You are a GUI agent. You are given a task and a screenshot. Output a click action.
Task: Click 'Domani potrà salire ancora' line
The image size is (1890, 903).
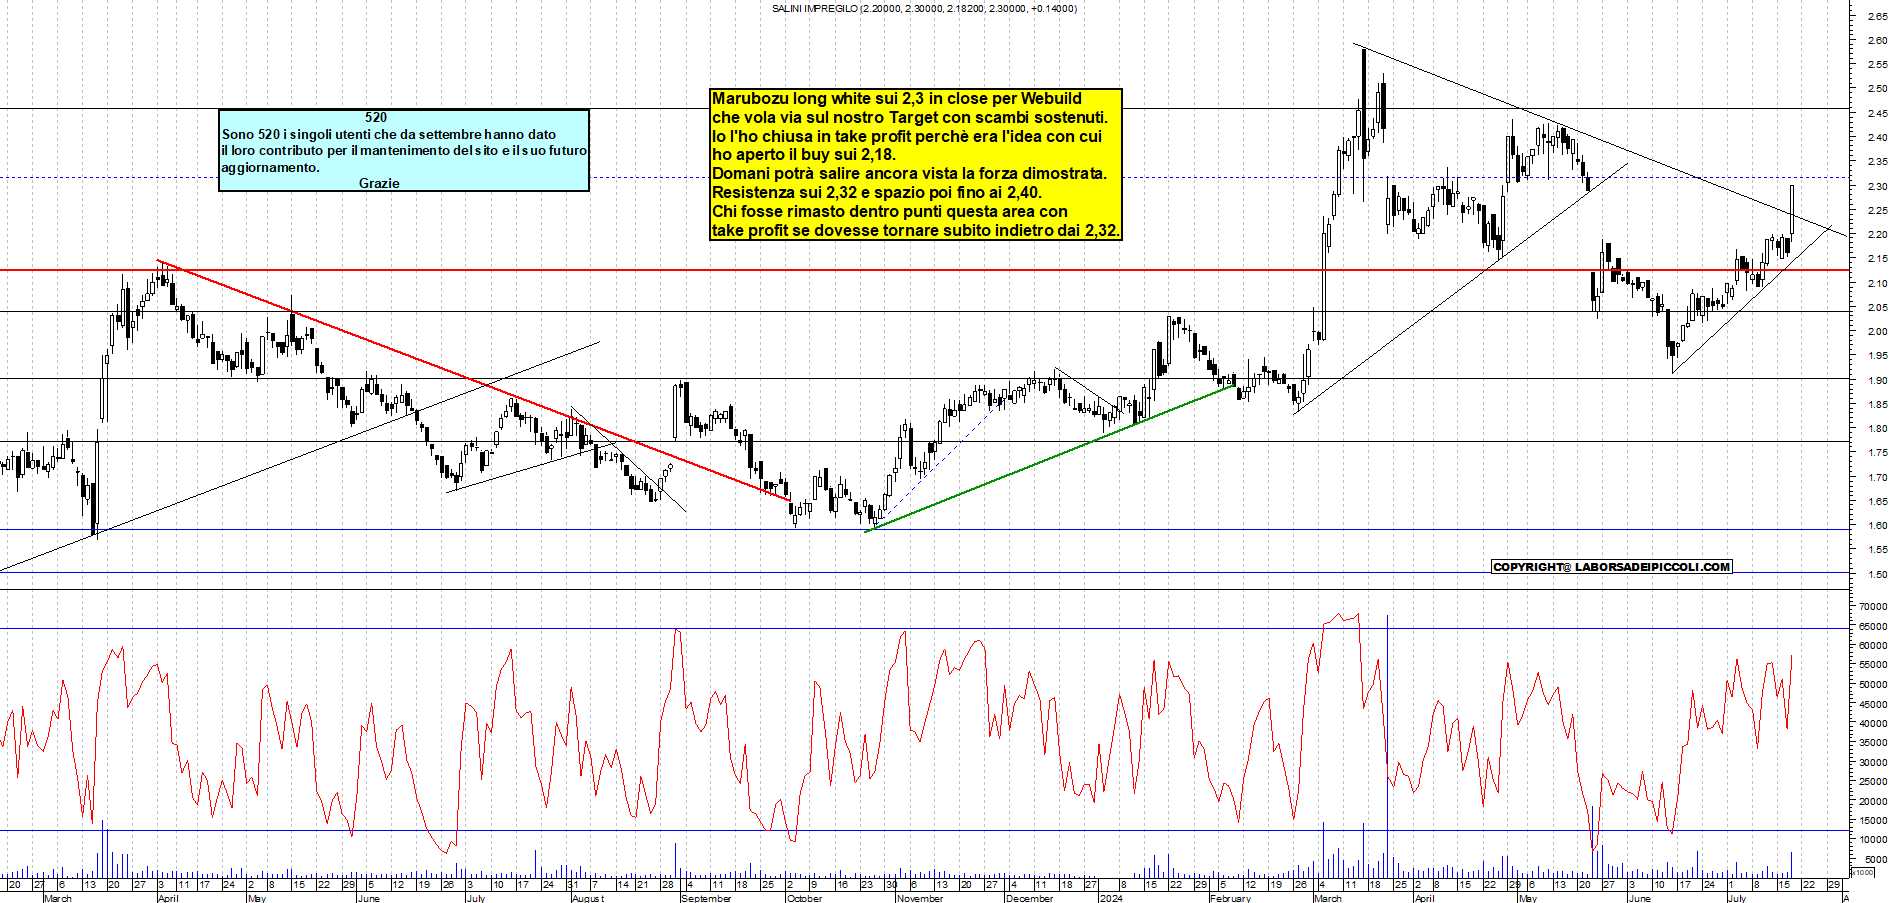(x=909, y=173)
